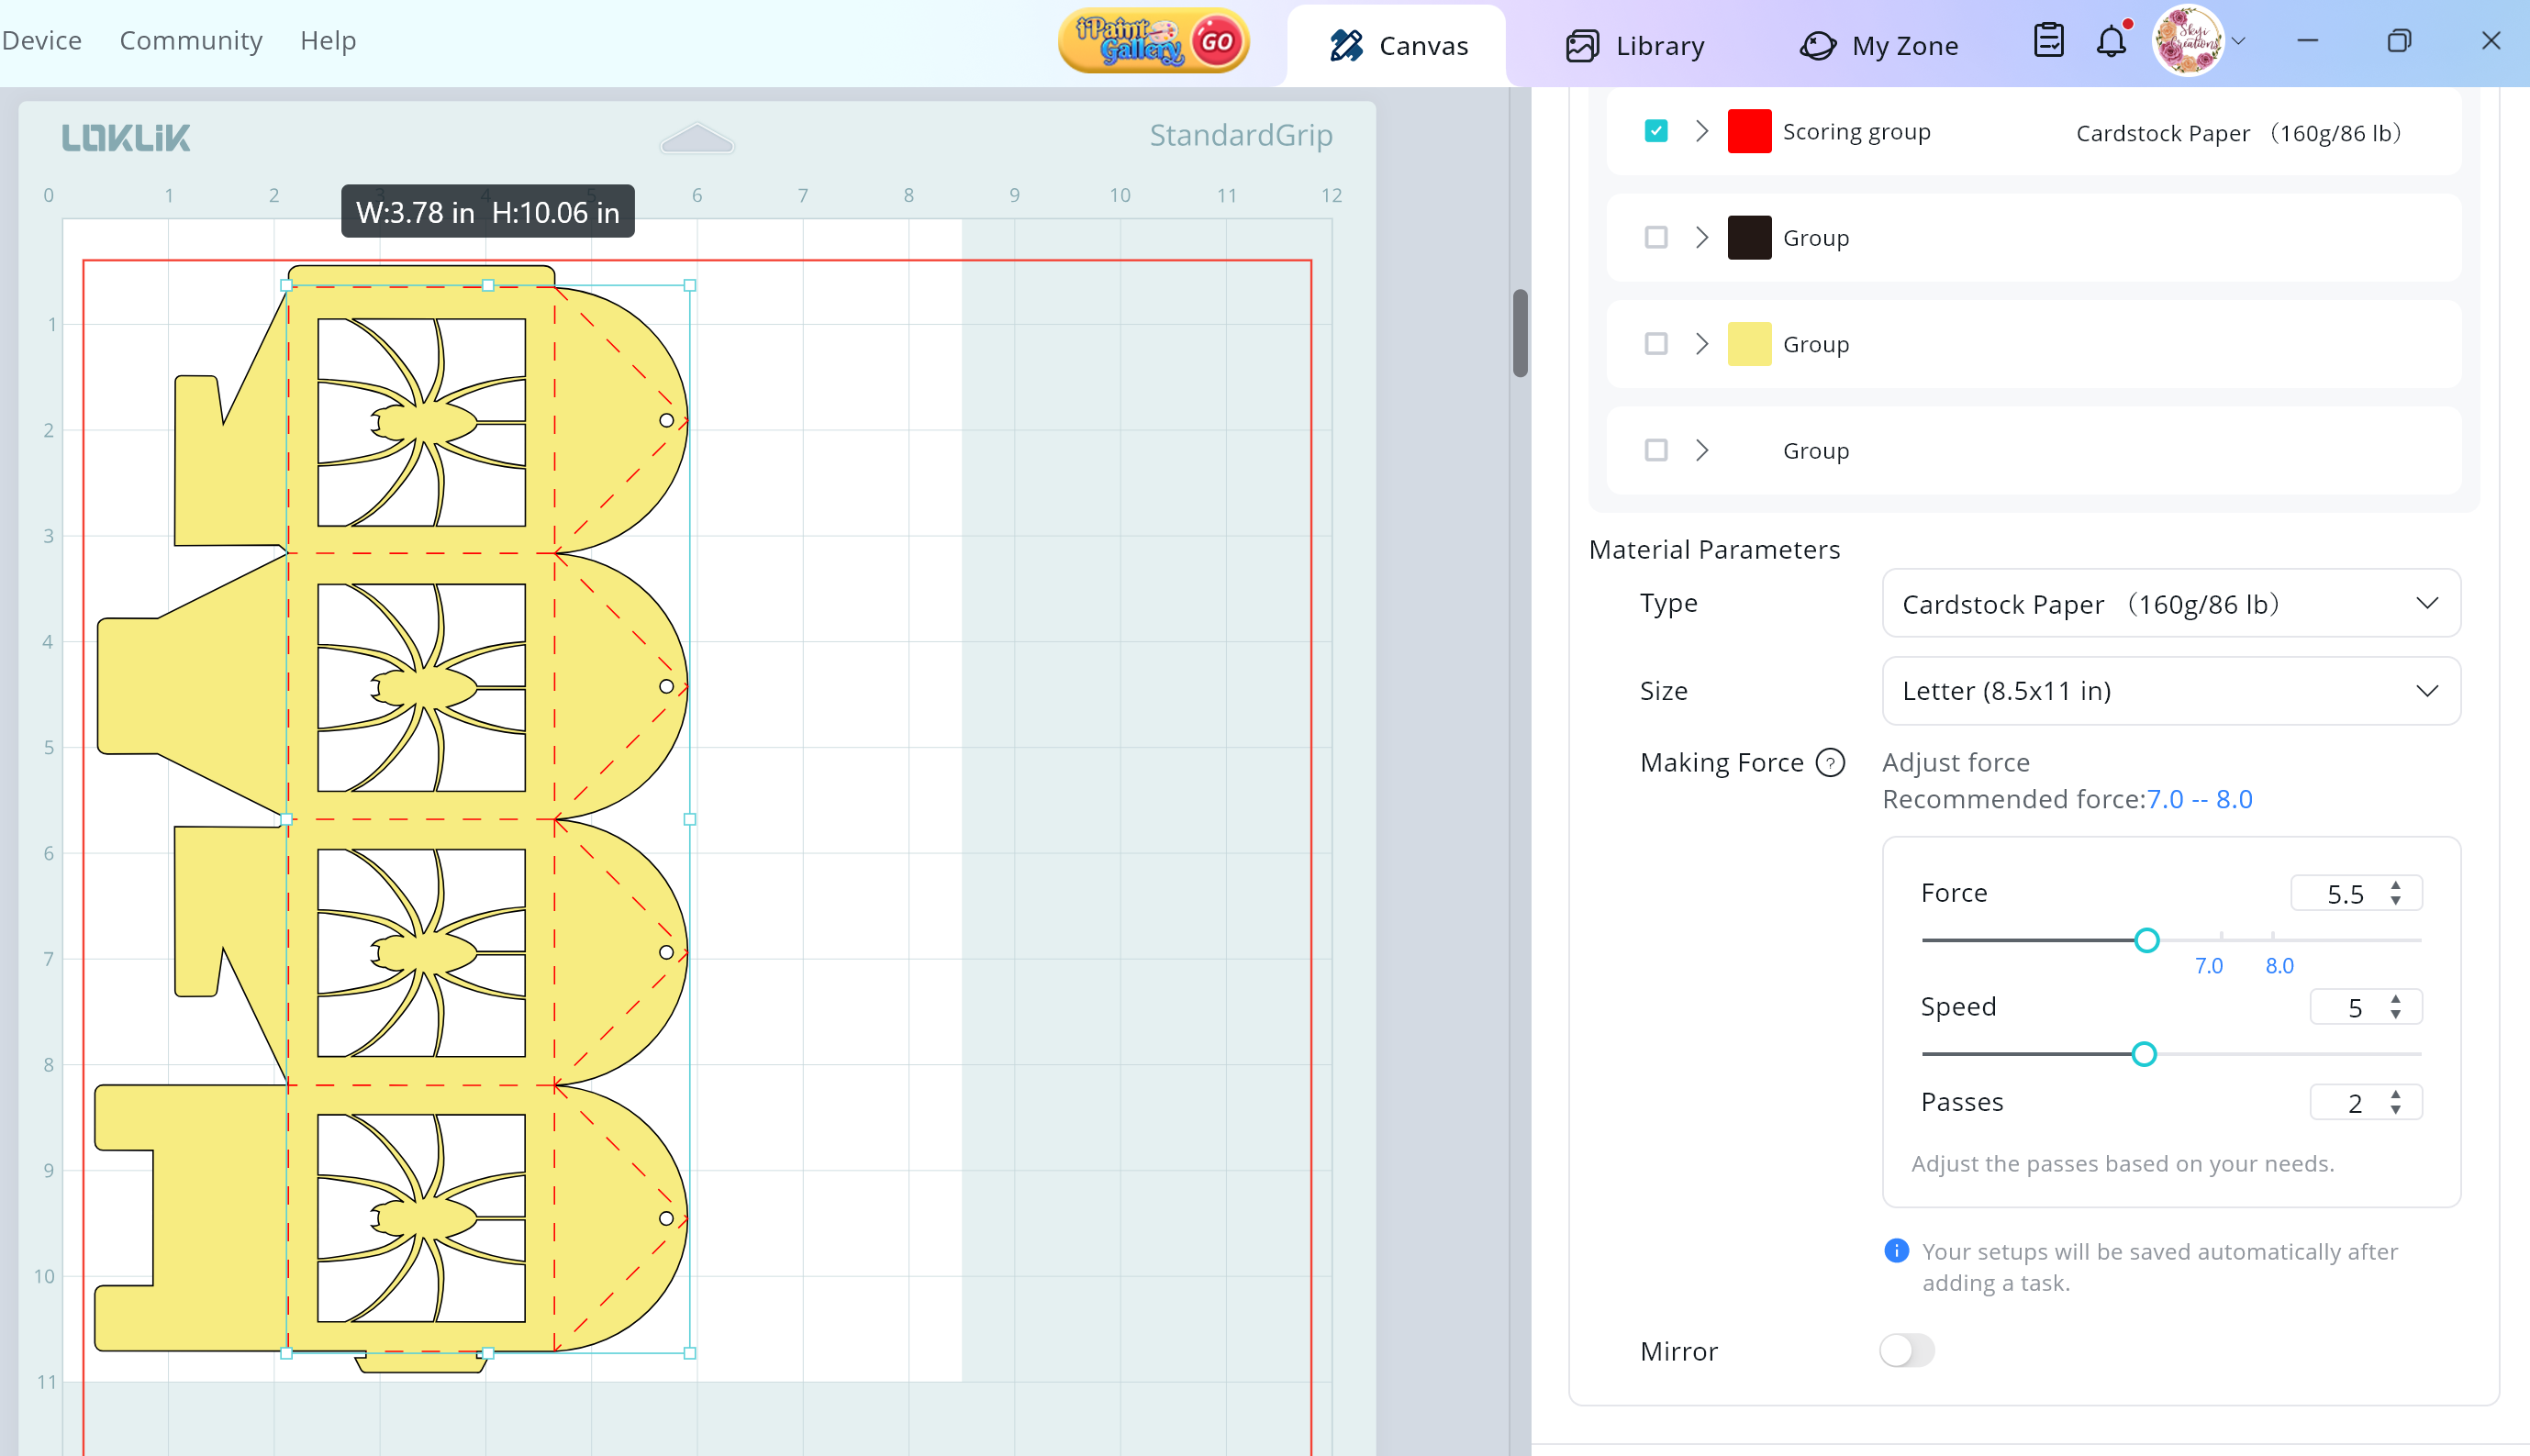Open the material Type dropdown
The image size is (2530, 1456).
click(2170, 604)
